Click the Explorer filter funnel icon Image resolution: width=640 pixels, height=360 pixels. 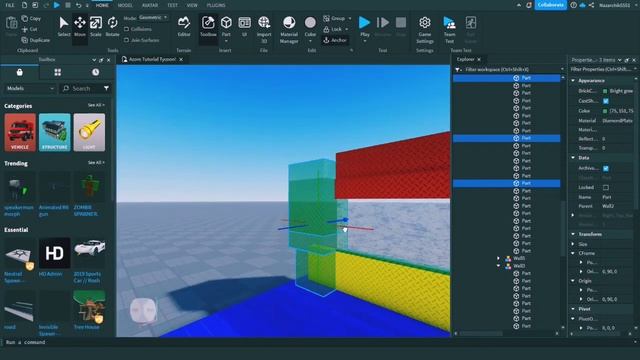click(x=458, y=70)
